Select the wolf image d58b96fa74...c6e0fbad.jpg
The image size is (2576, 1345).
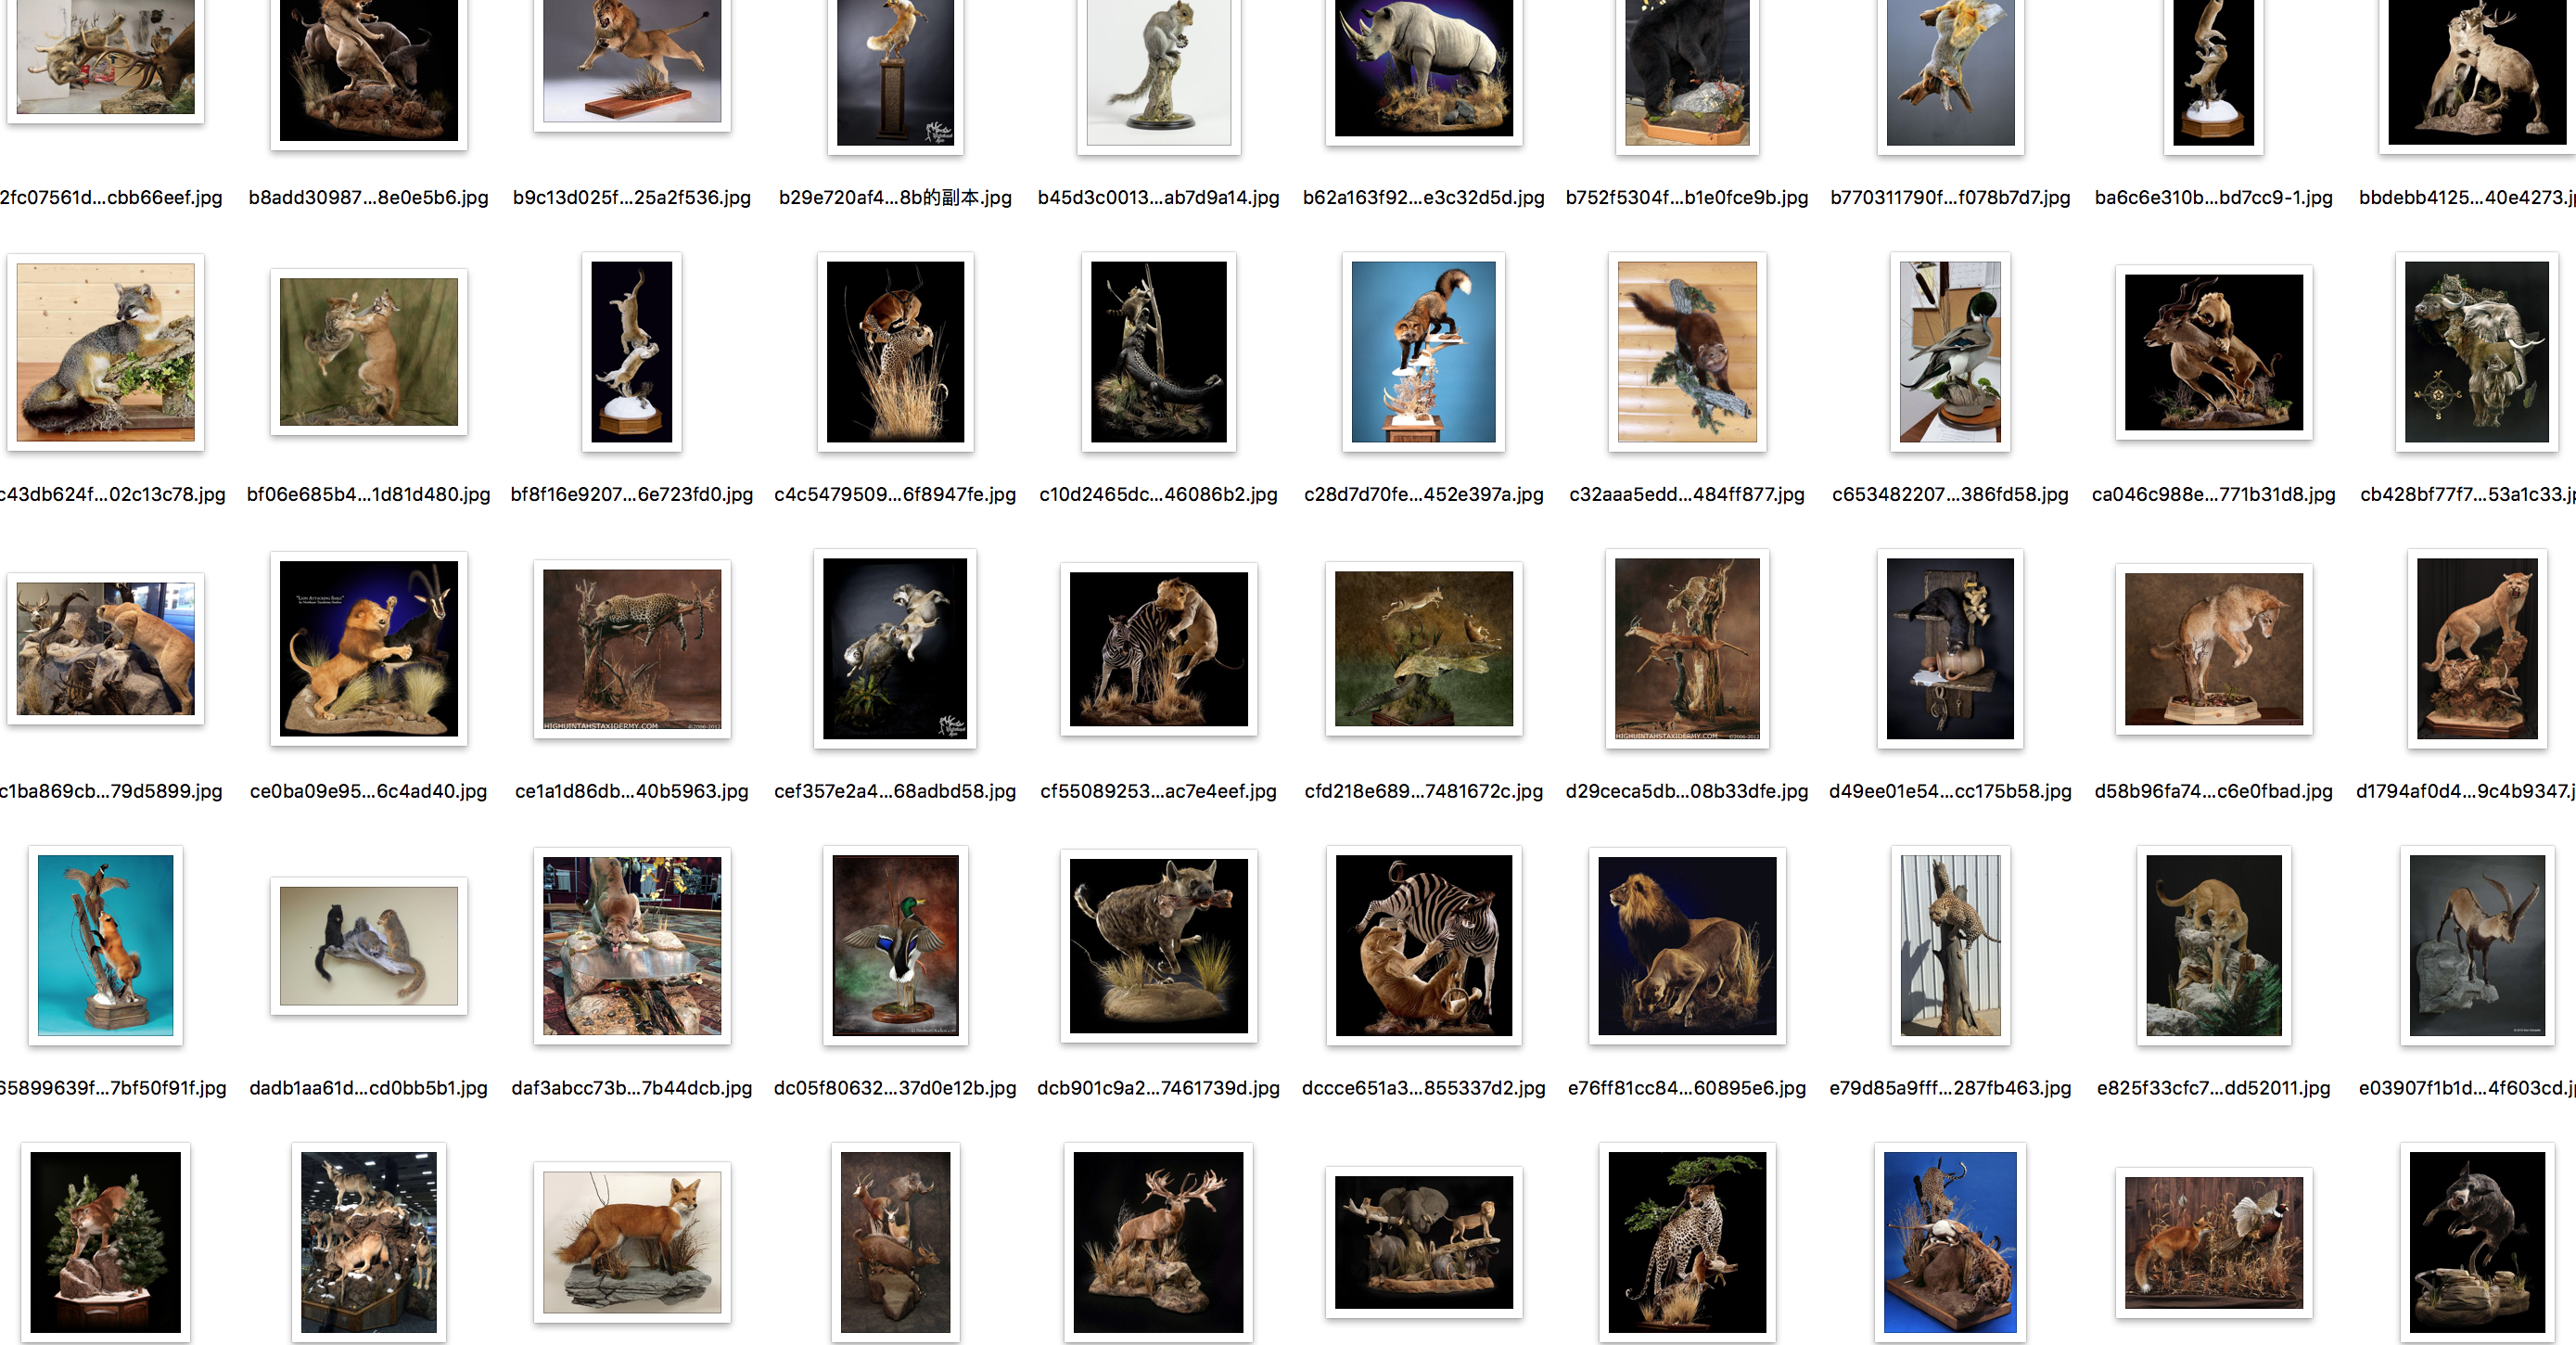pos(2213,649)
